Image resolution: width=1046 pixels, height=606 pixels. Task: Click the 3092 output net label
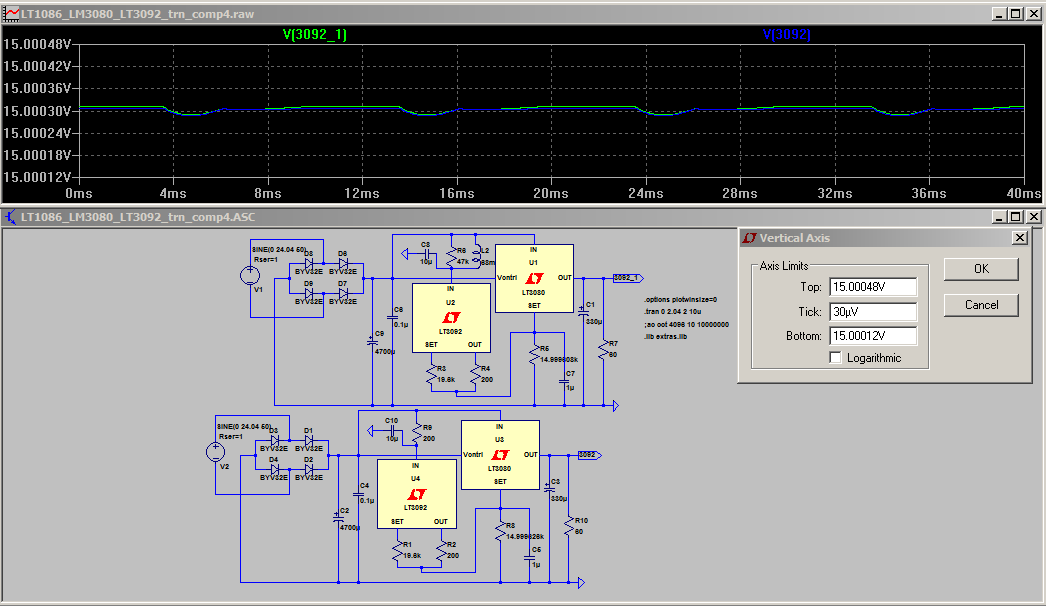click(589, 454)
